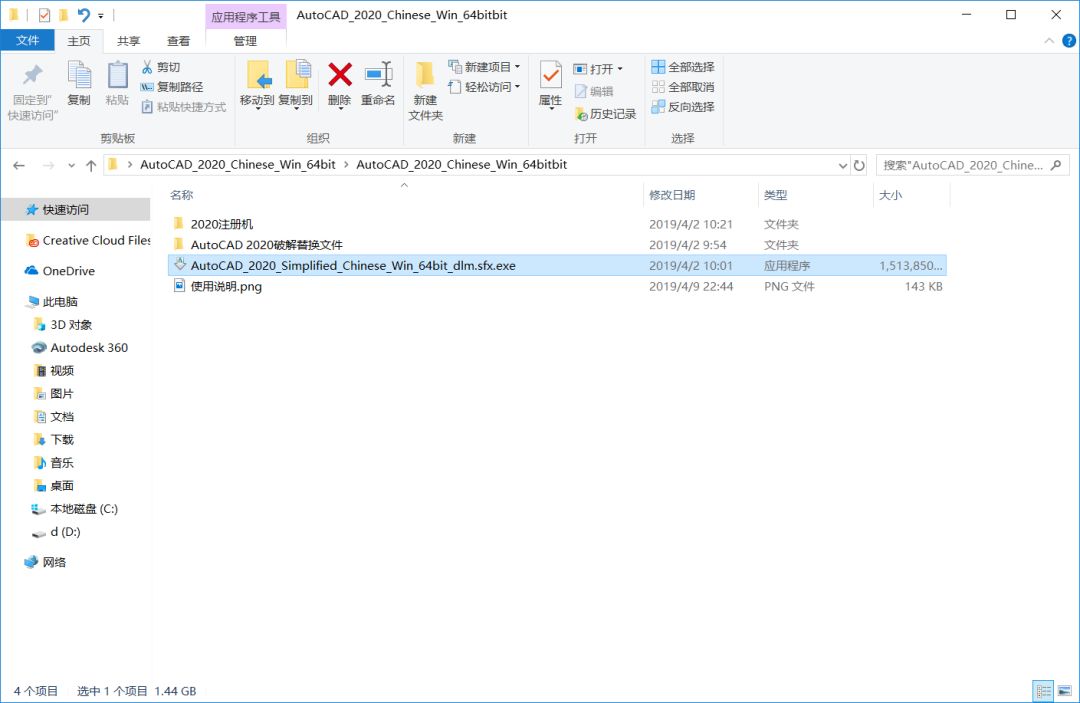1080x703 pixels.
Task: Open Downloads (下载) in the sidebar
Action: 54,439
